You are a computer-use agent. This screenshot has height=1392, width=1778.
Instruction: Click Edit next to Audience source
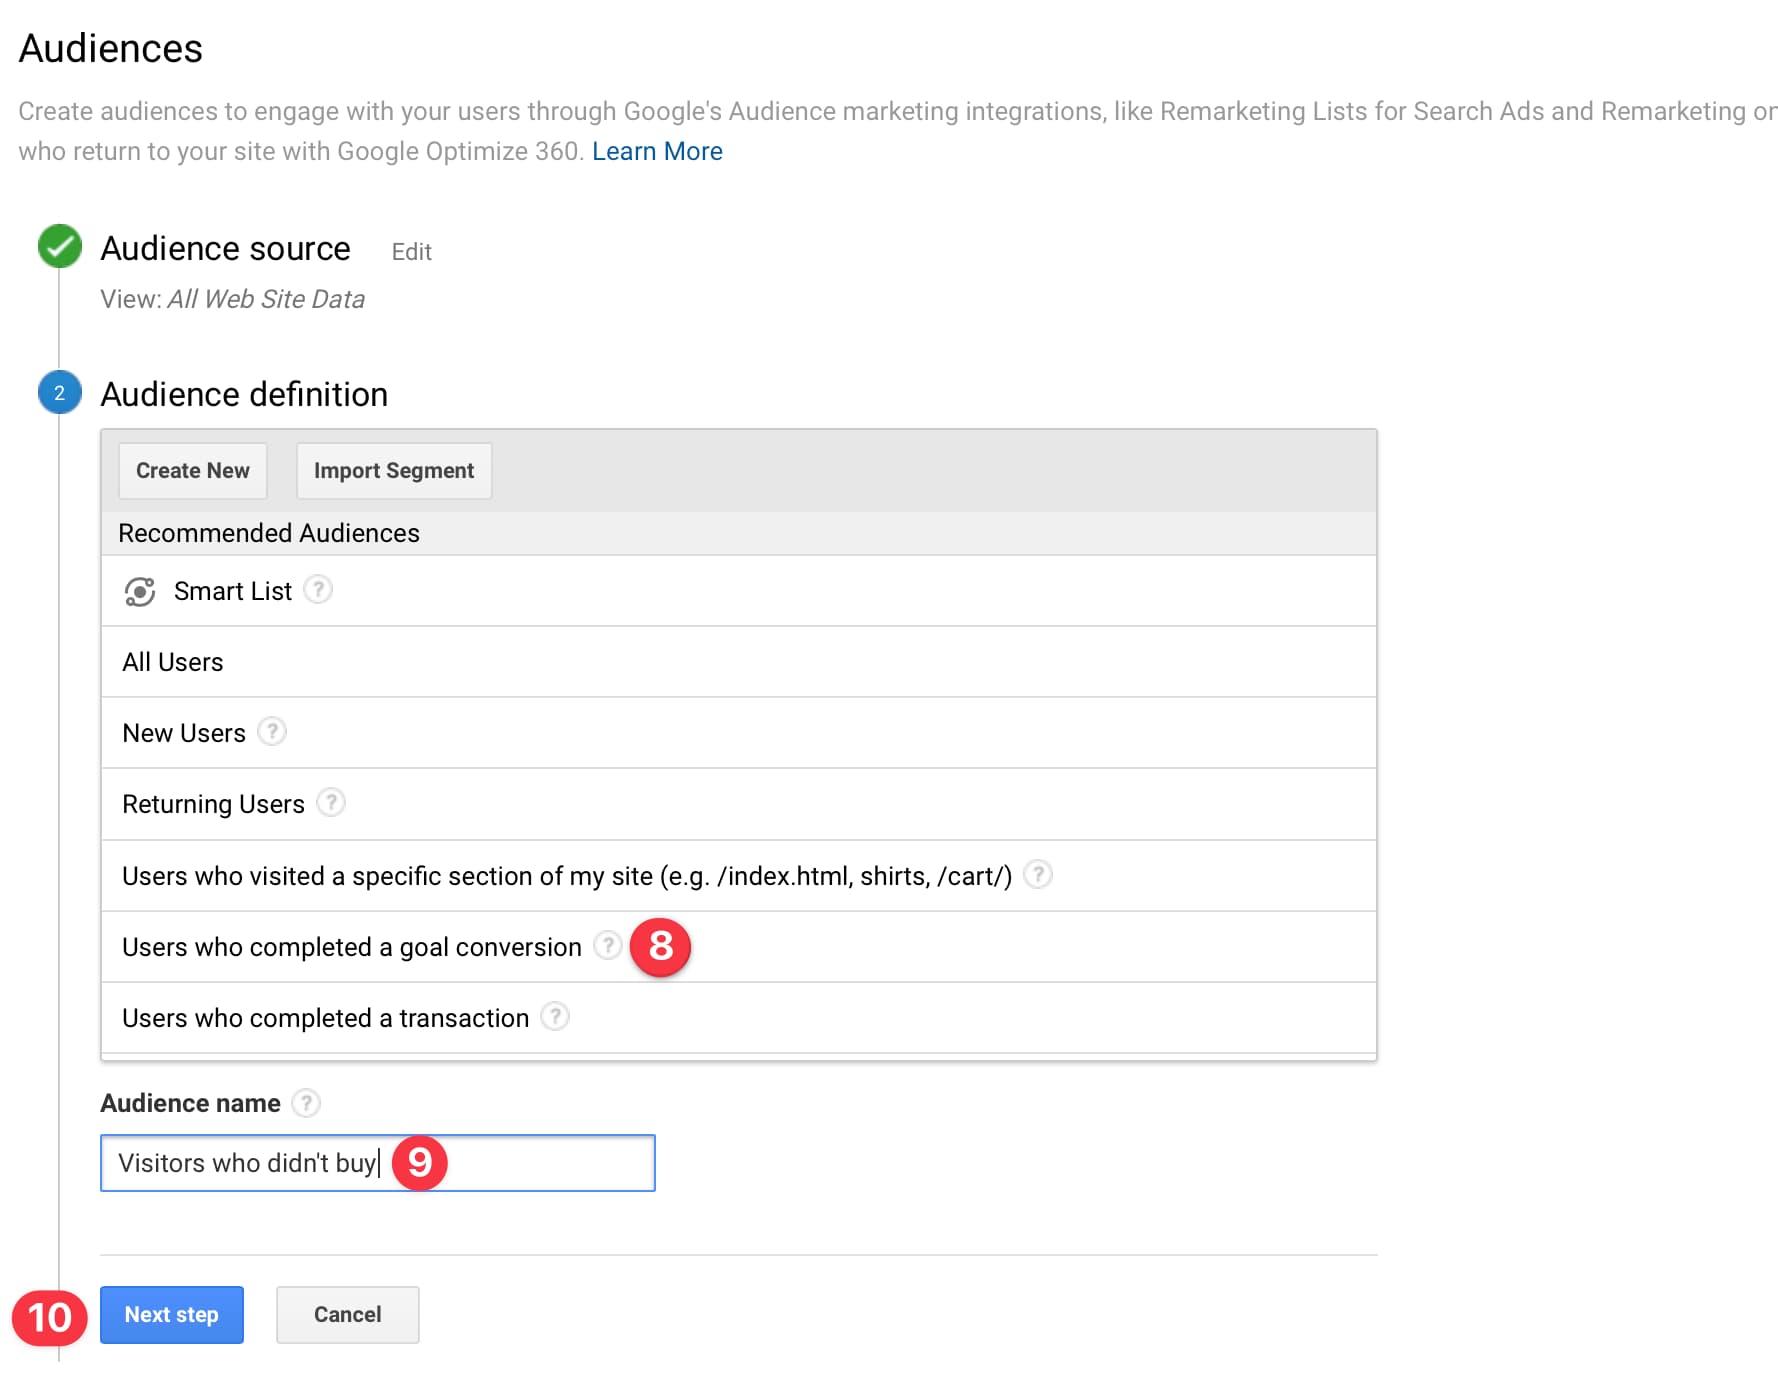411,252
